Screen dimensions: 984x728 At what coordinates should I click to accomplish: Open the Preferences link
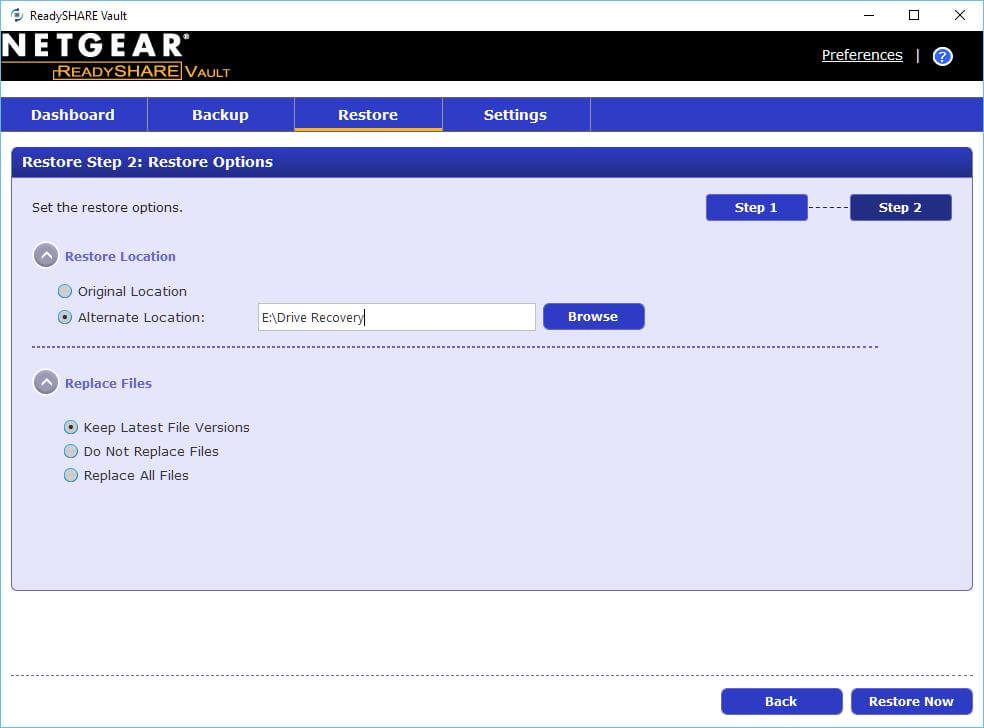[862, 55]
